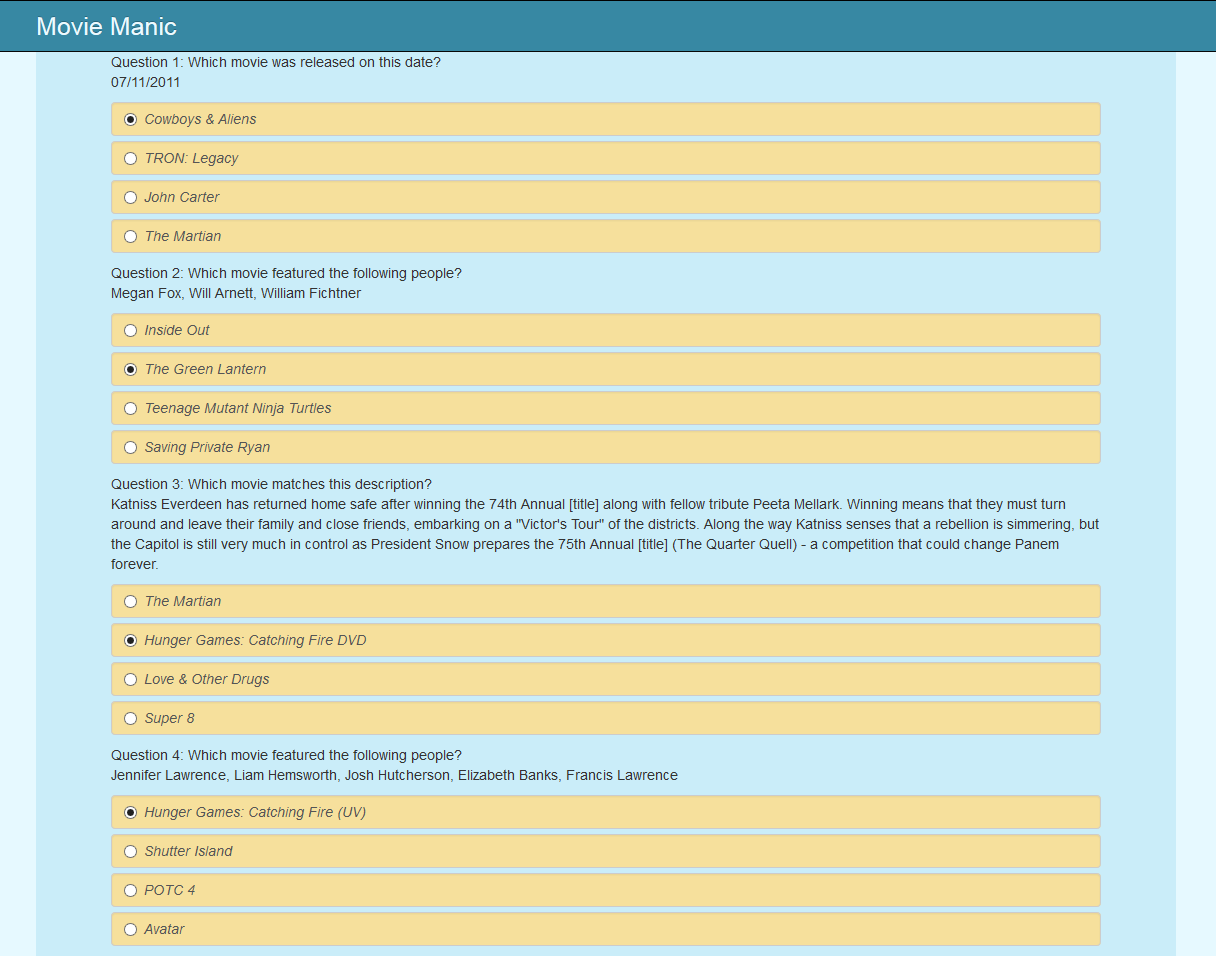1216x956 pixels.
Task: Choose the Avatar radio option
Action: (x=130, y=929)
